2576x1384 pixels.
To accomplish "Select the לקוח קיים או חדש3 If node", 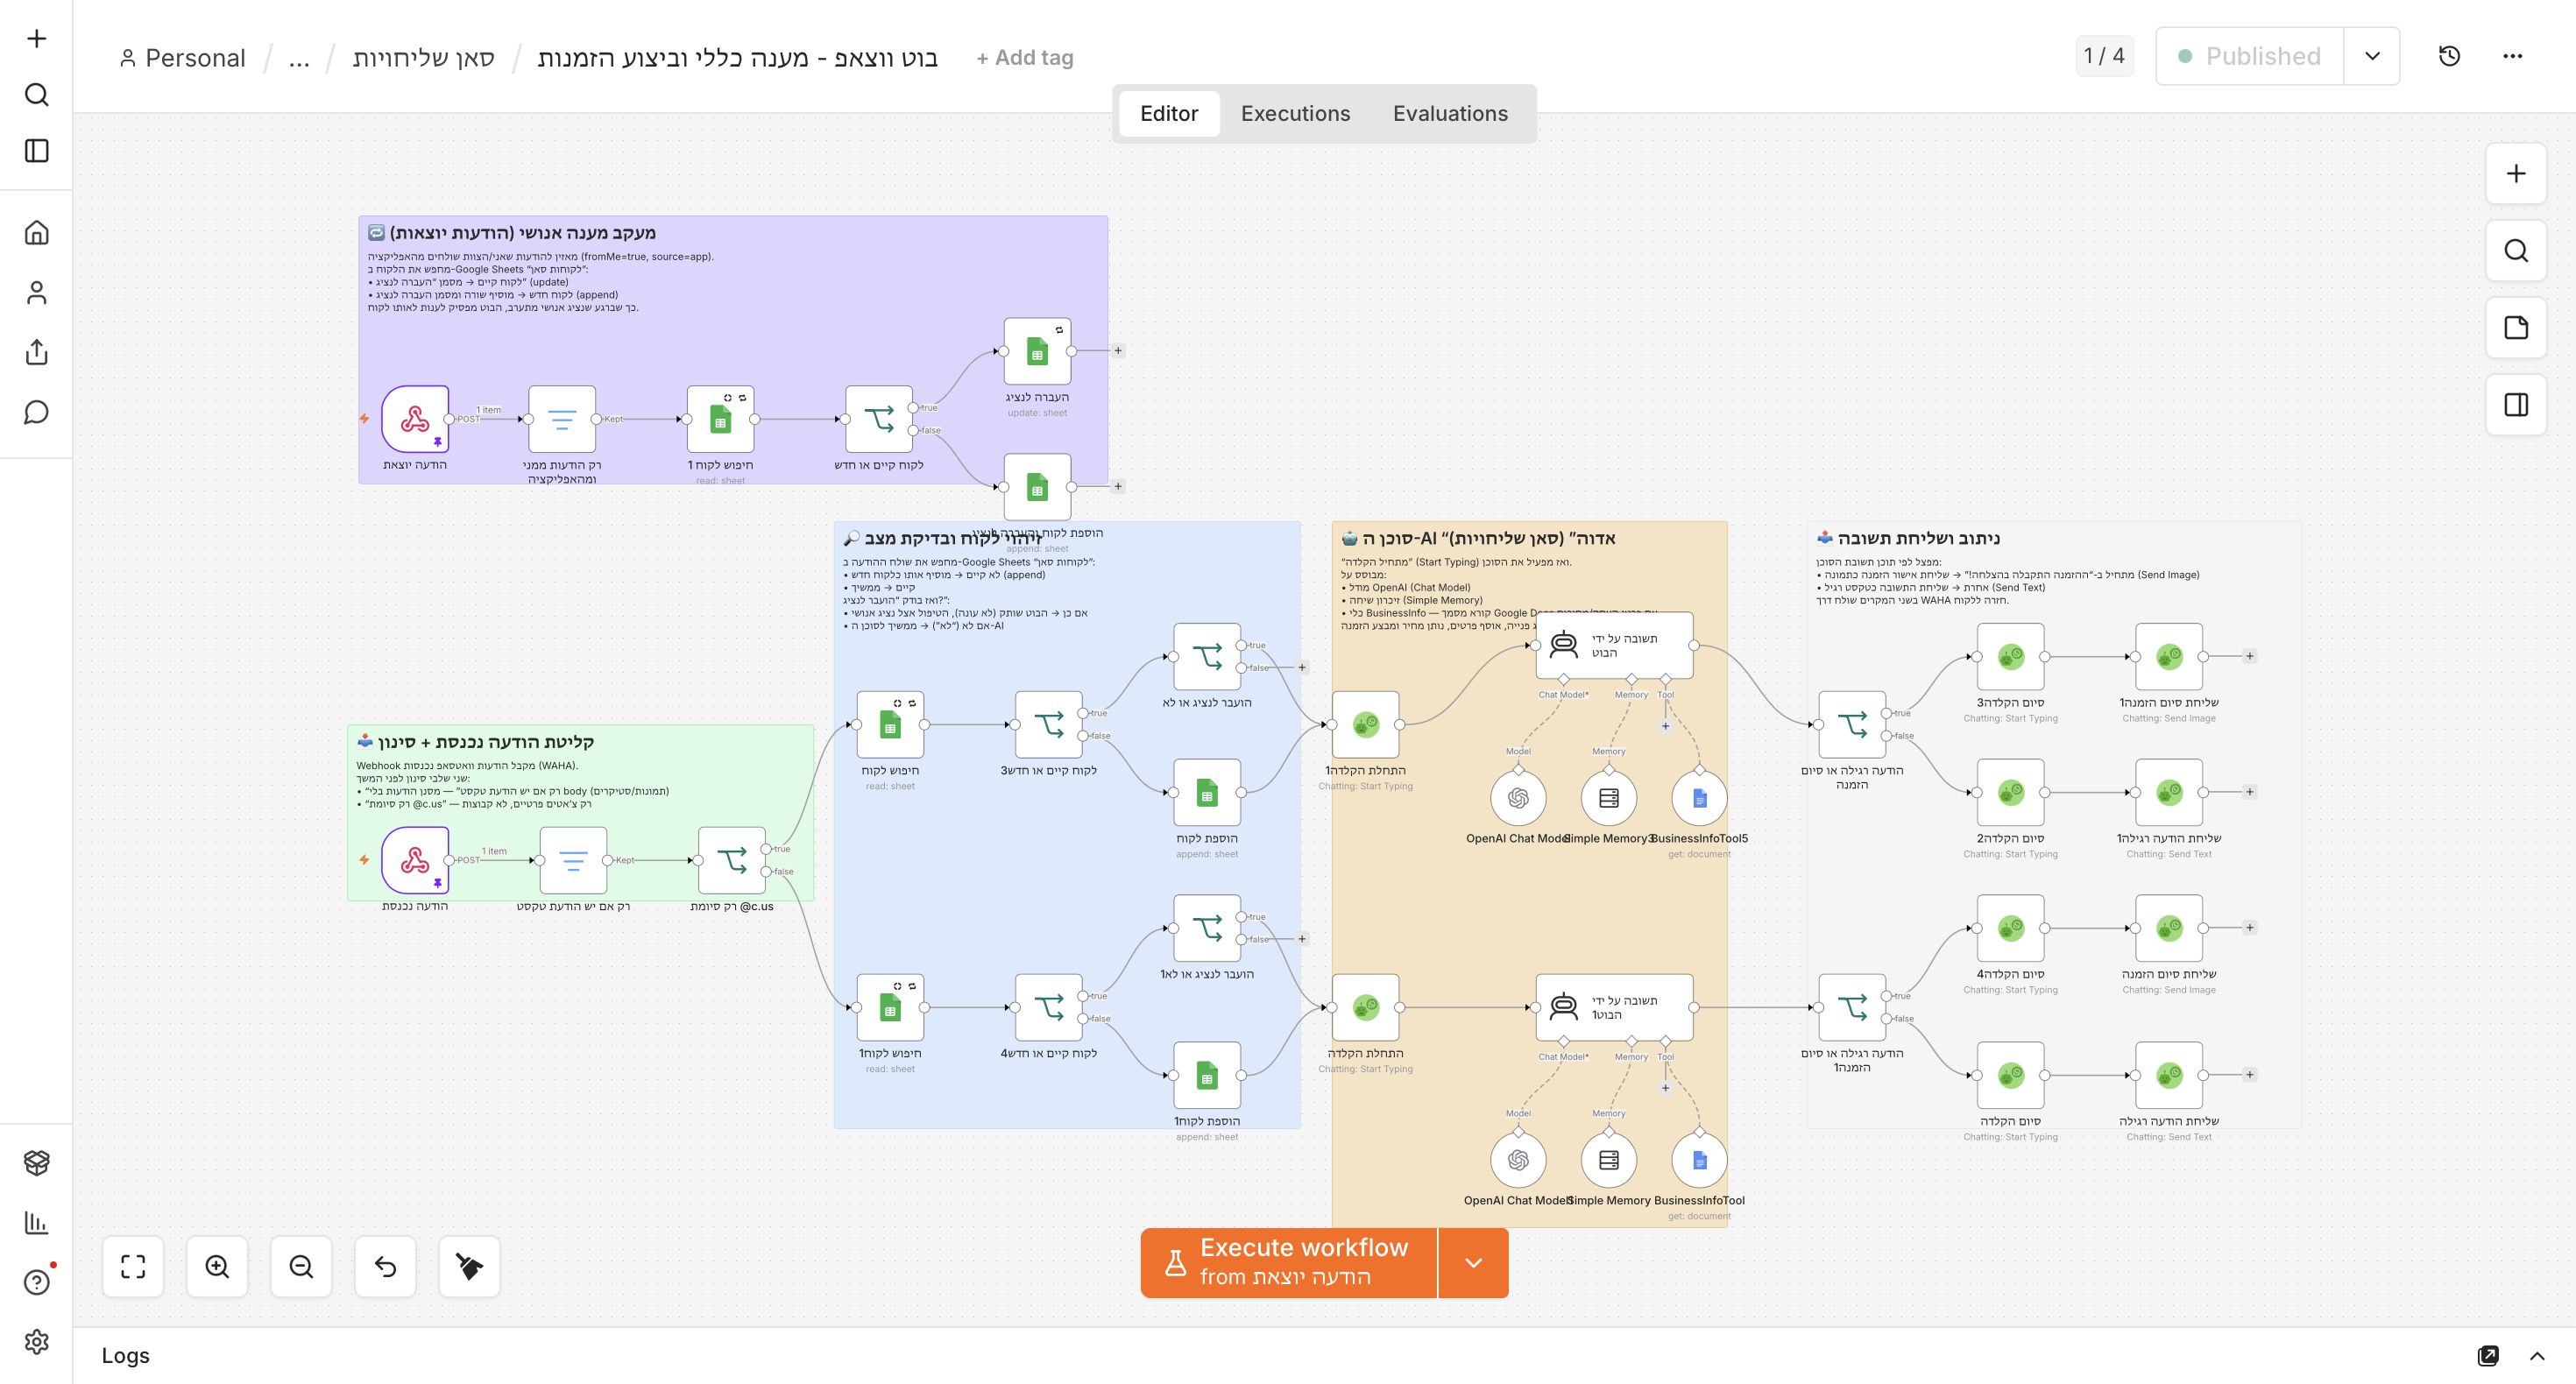I will point(1049,724).
